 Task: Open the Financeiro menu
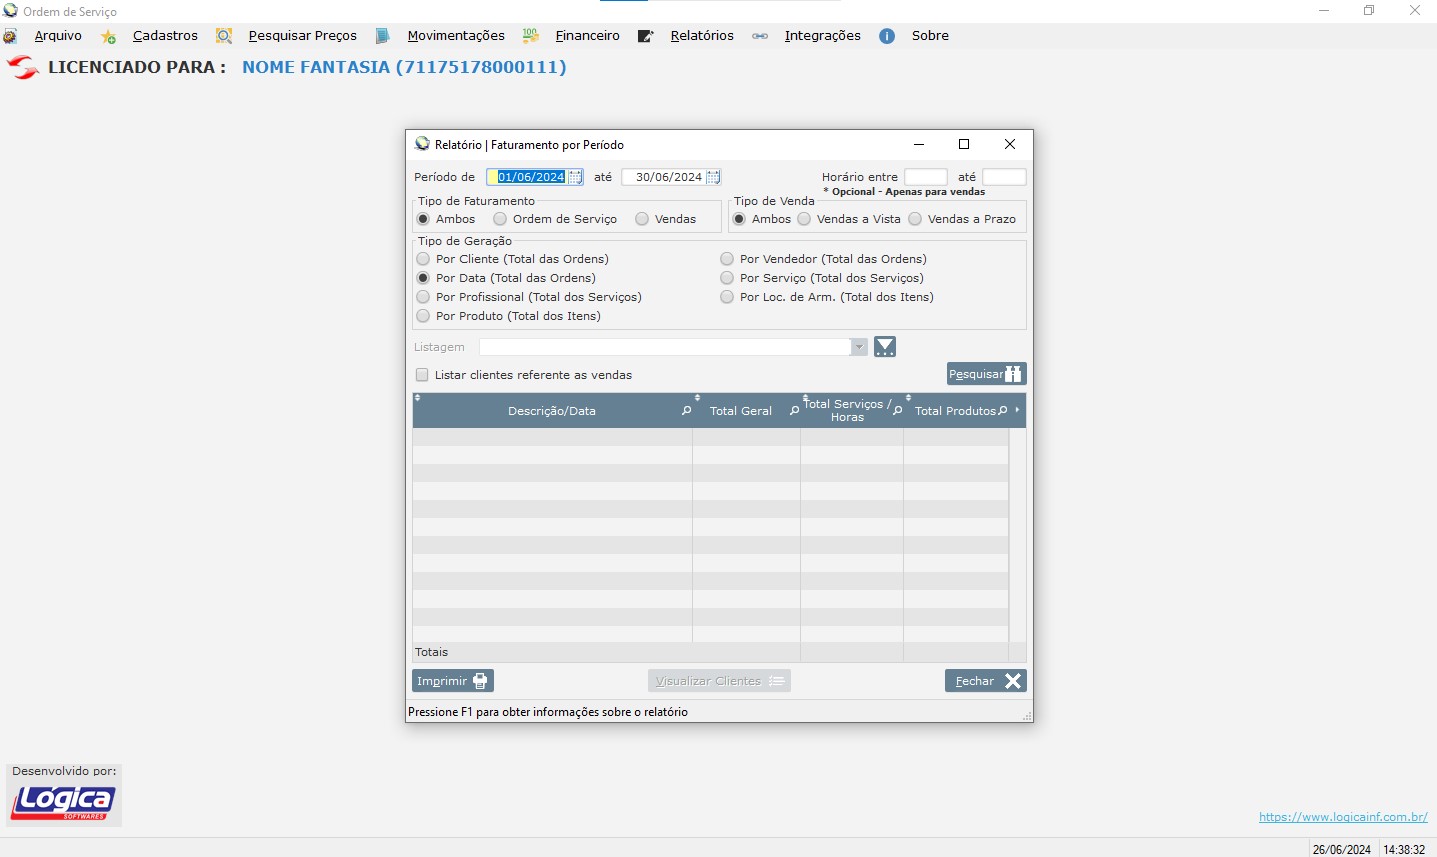point(587,36)
